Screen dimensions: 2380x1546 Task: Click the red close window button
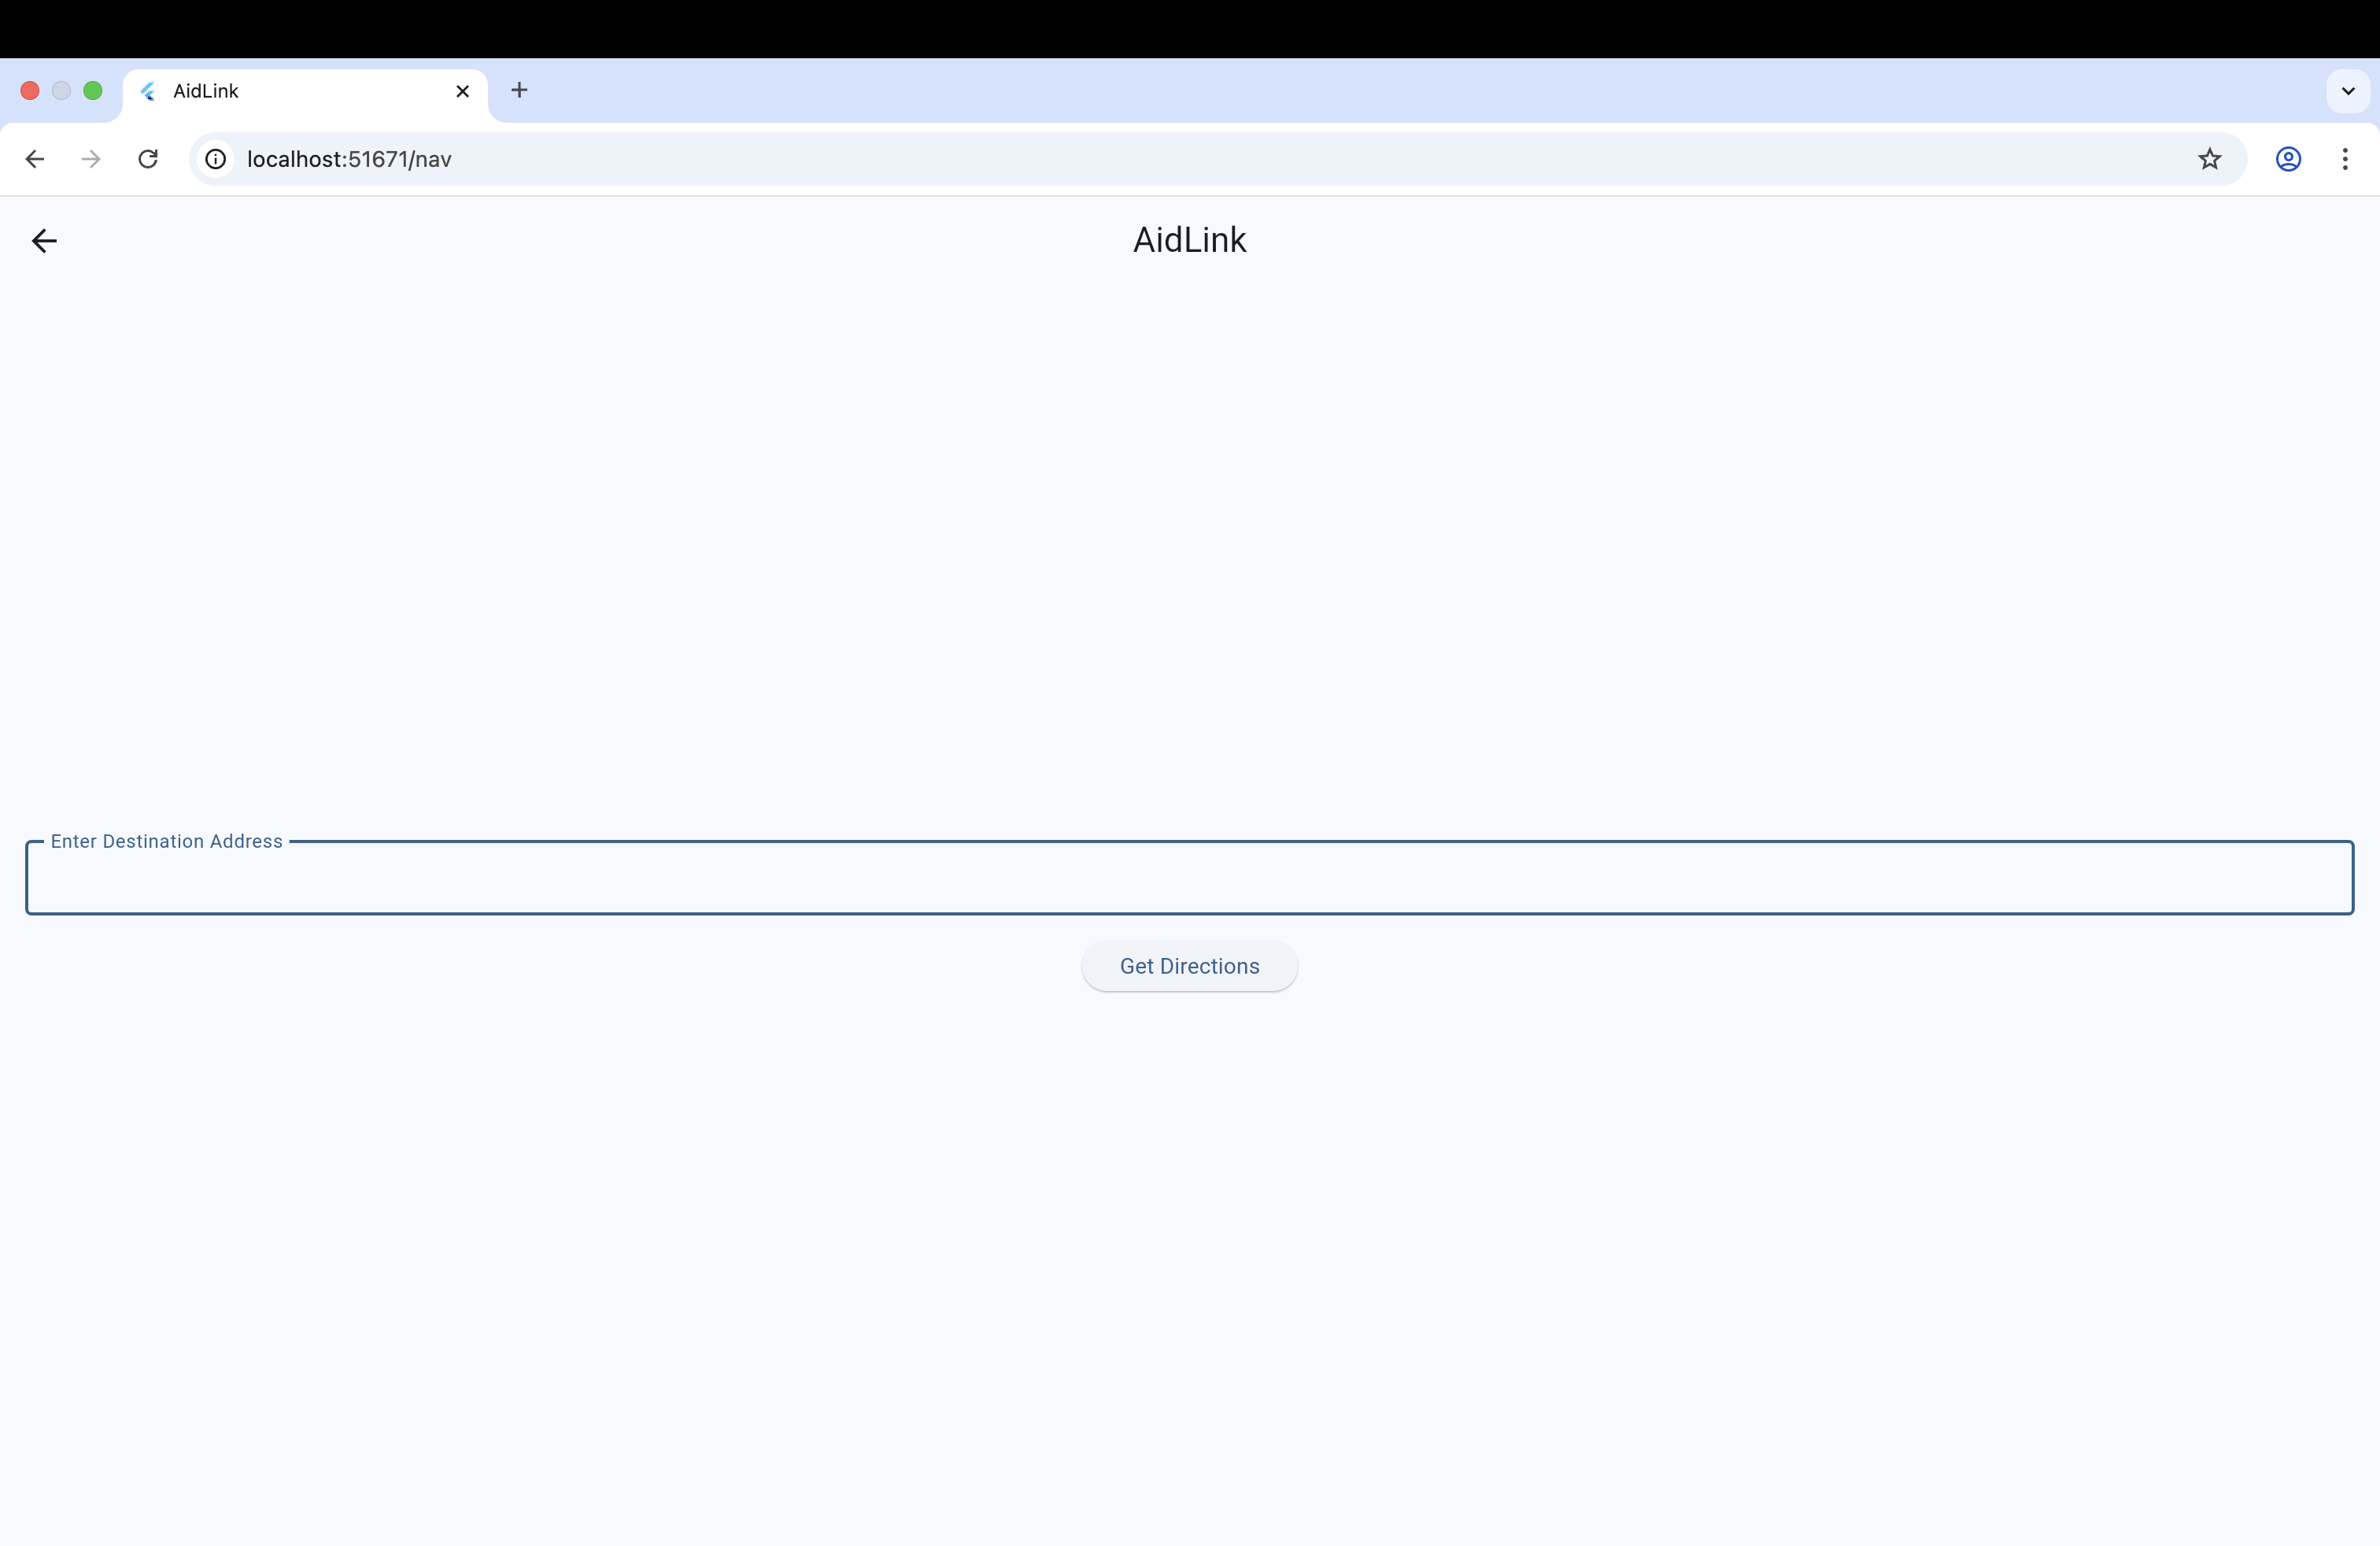tap(30, 91)
